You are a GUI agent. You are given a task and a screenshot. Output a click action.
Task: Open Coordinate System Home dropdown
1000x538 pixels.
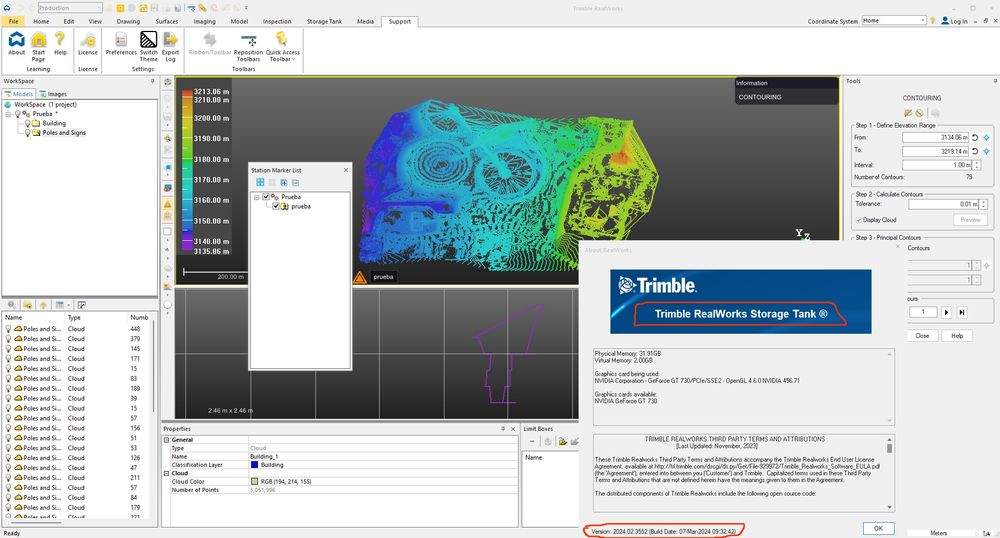[x=894, y=20]
